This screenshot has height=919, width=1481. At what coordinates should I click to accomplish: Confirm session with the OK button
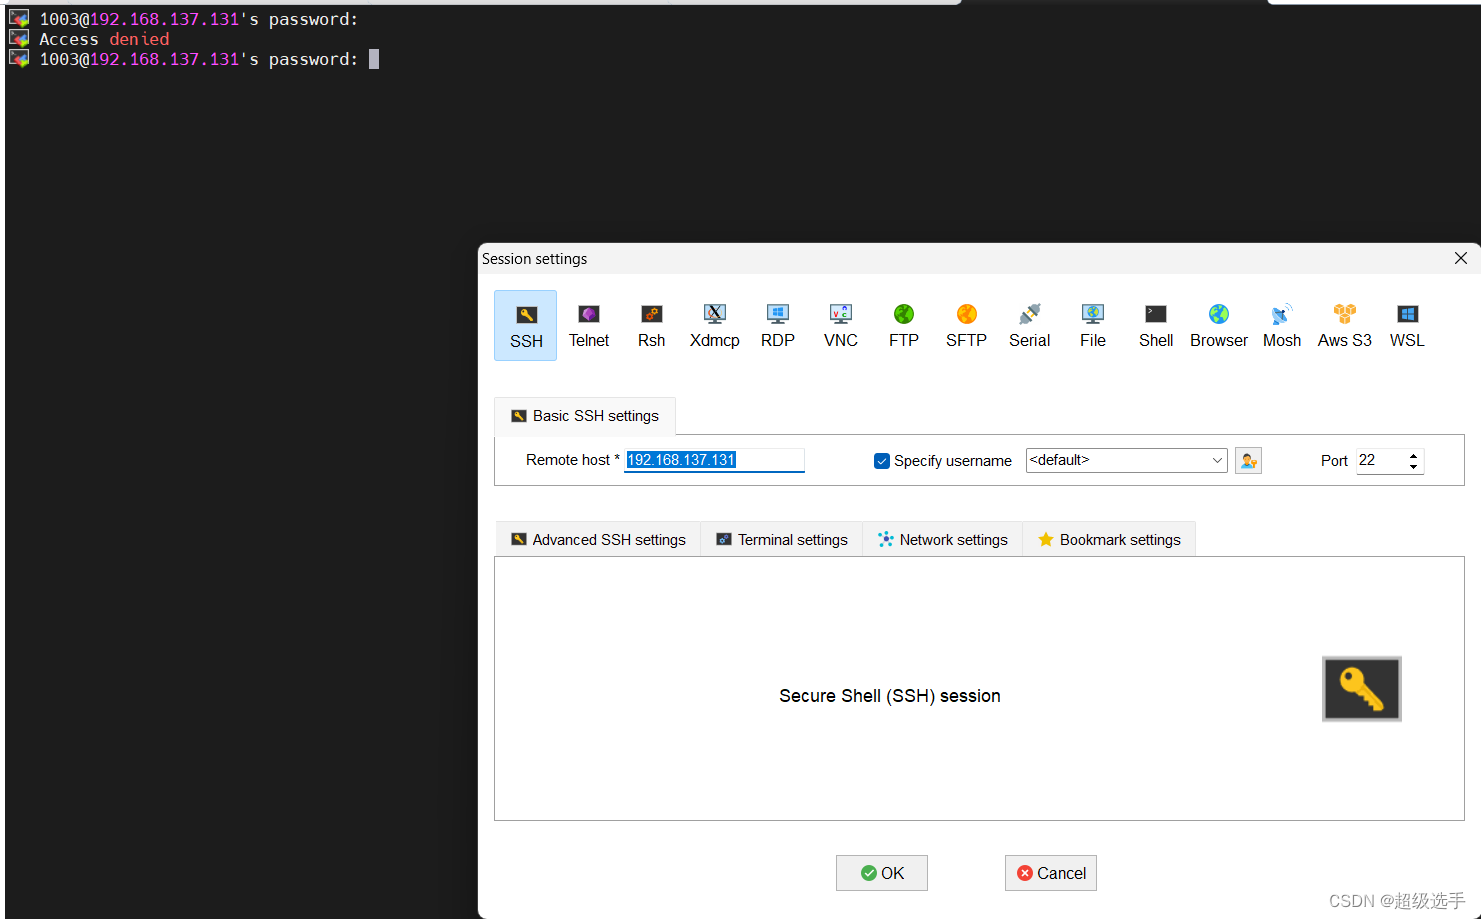pyautogui.click(x=881, y=872)
